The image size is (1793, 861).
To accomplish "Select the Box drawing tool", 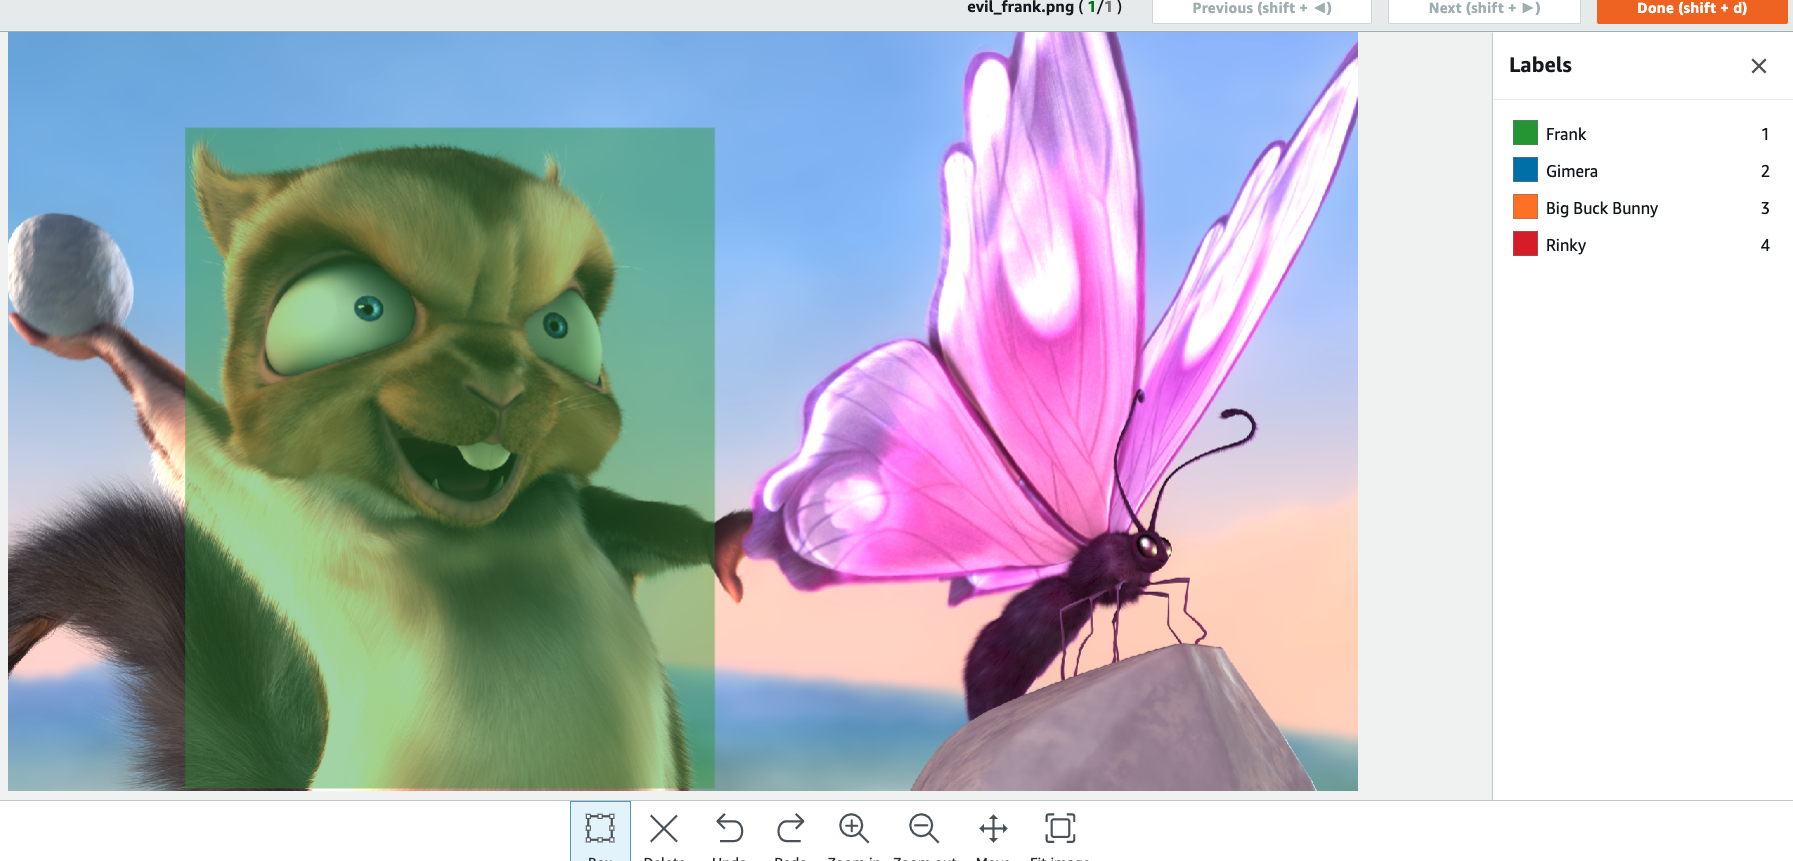I will coord(600,829).
